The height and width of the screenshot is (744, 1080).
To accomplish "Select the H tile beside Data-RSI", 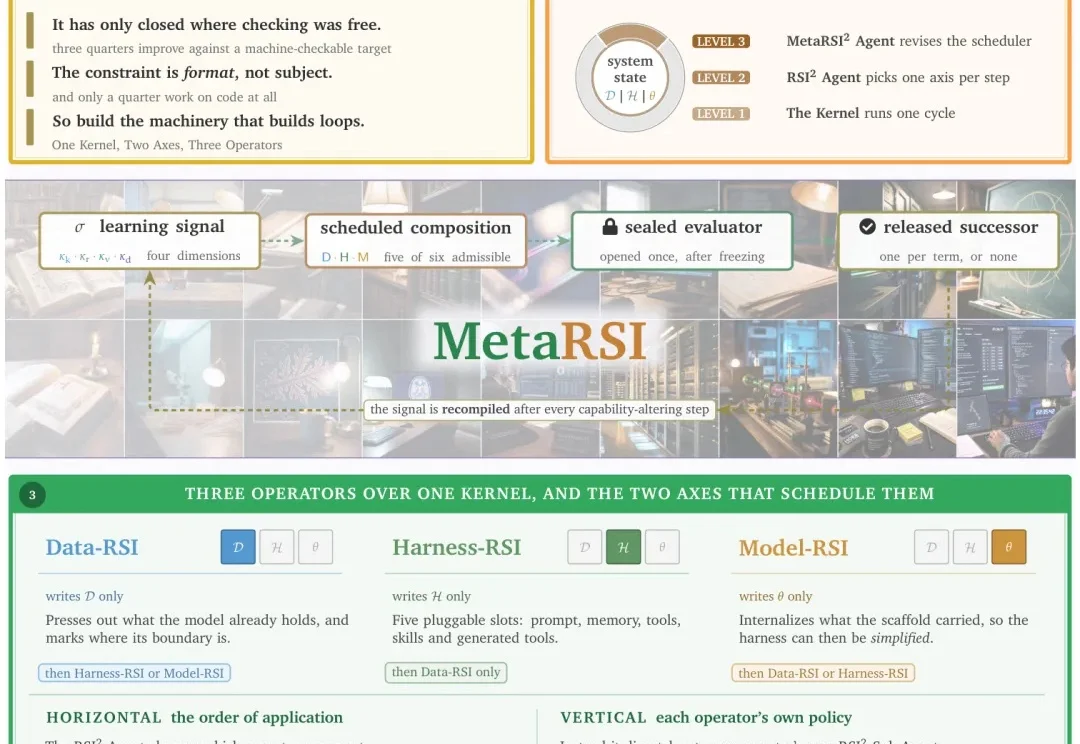I will (x=277, y=547).
